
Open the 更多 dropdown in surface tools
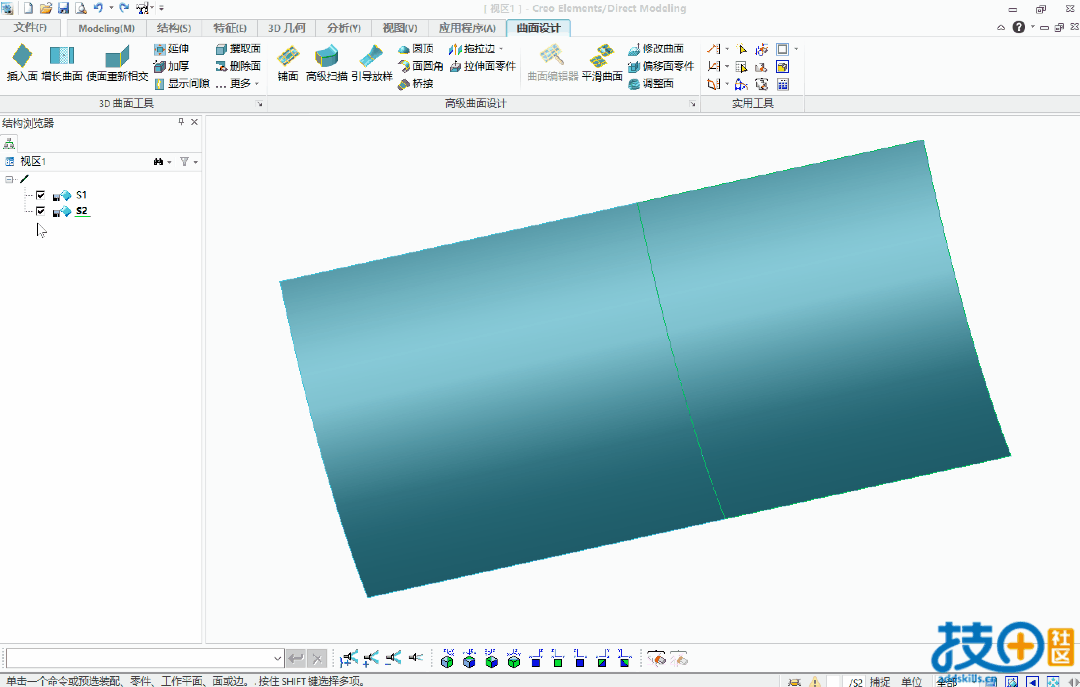pyautogui.click(x=238, y=83)
